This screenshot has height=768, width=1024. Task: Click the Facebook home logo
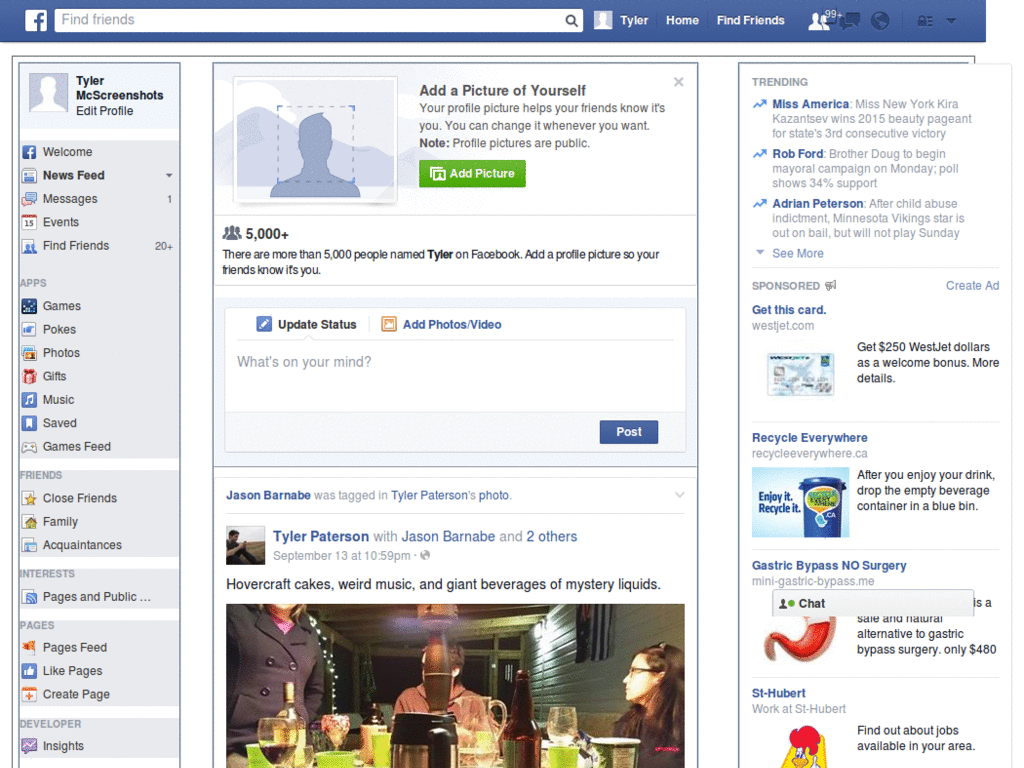[35, 20]
